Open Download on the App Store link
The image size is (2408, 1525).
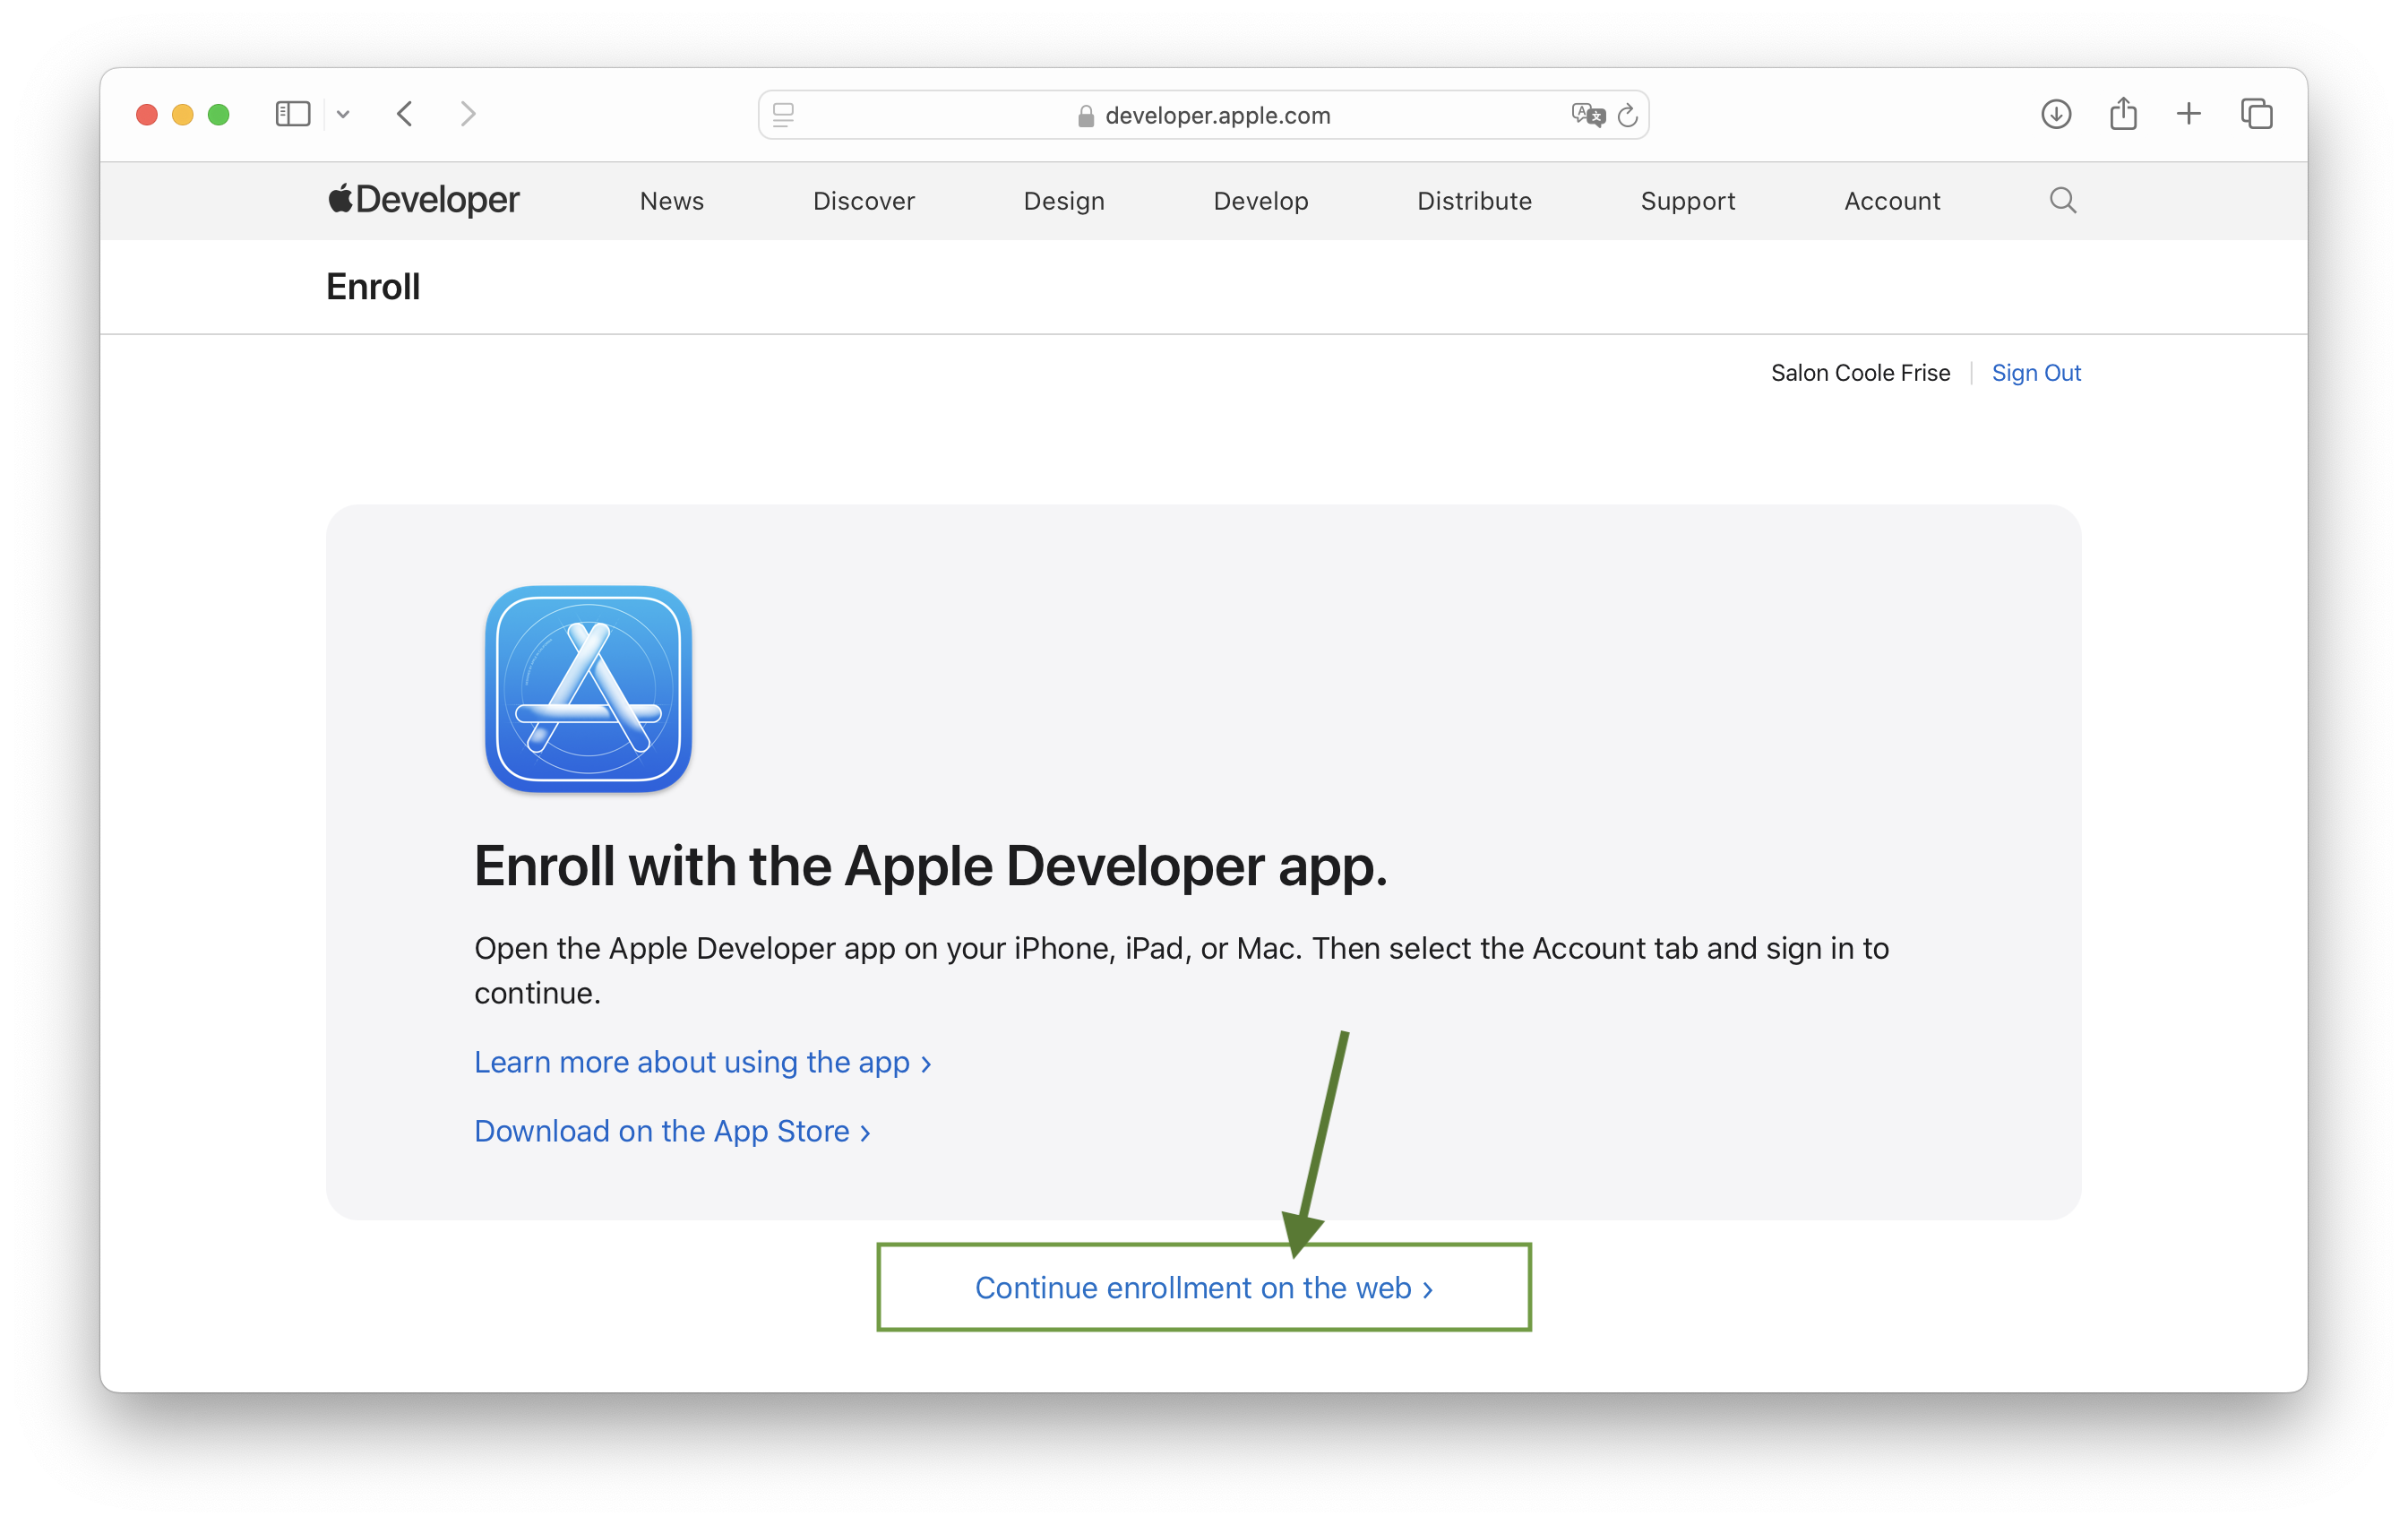[672, 1131]
